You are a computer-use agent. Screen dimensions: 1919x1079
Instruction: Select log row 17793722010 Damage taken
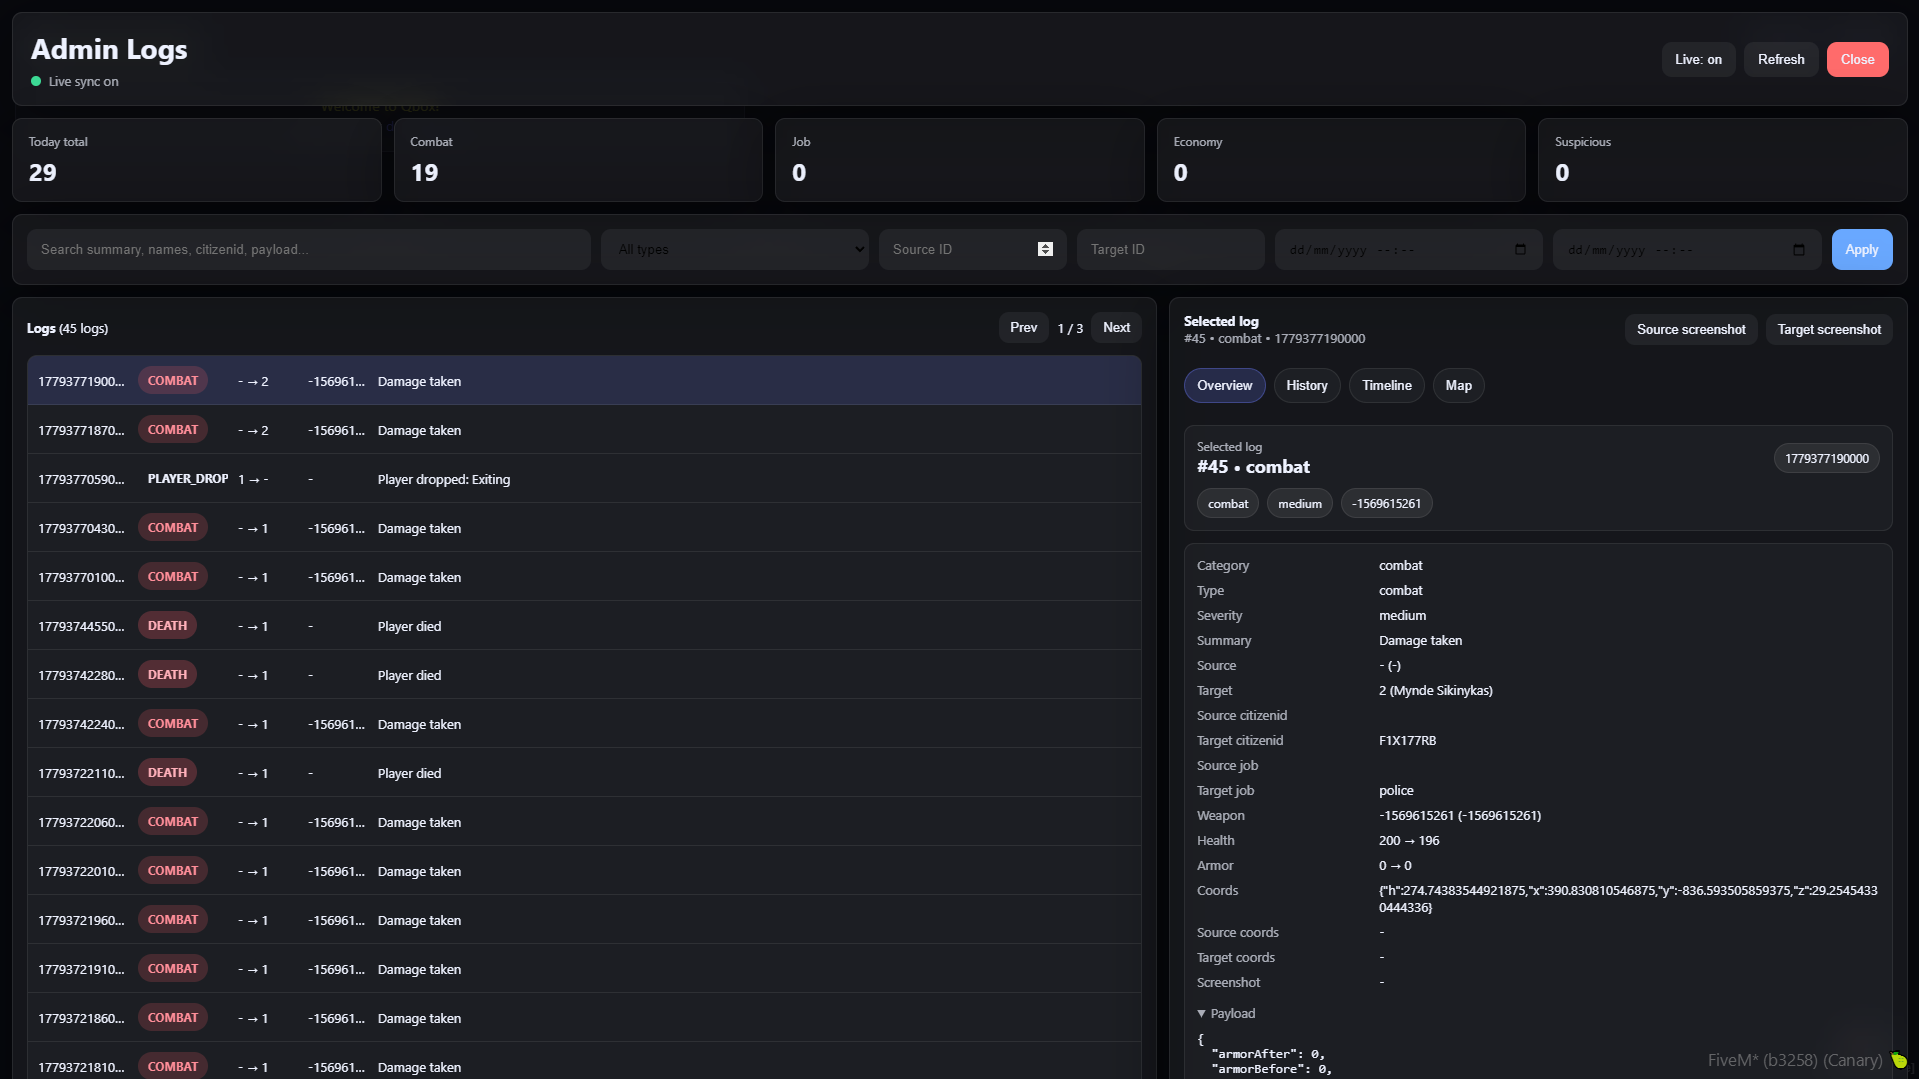click(584, 870)
